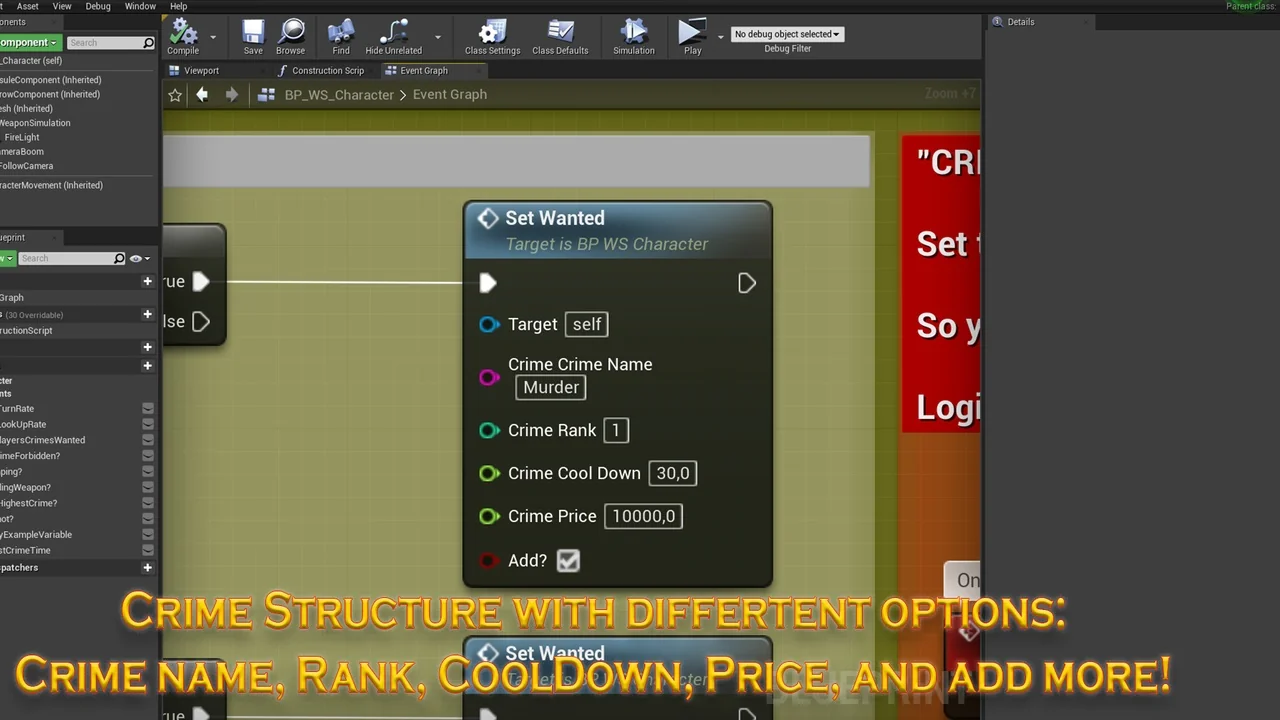Click the favorite star near the breadcrumb
The width and height of the screenshot is (1280, 720).
point(175,94)
